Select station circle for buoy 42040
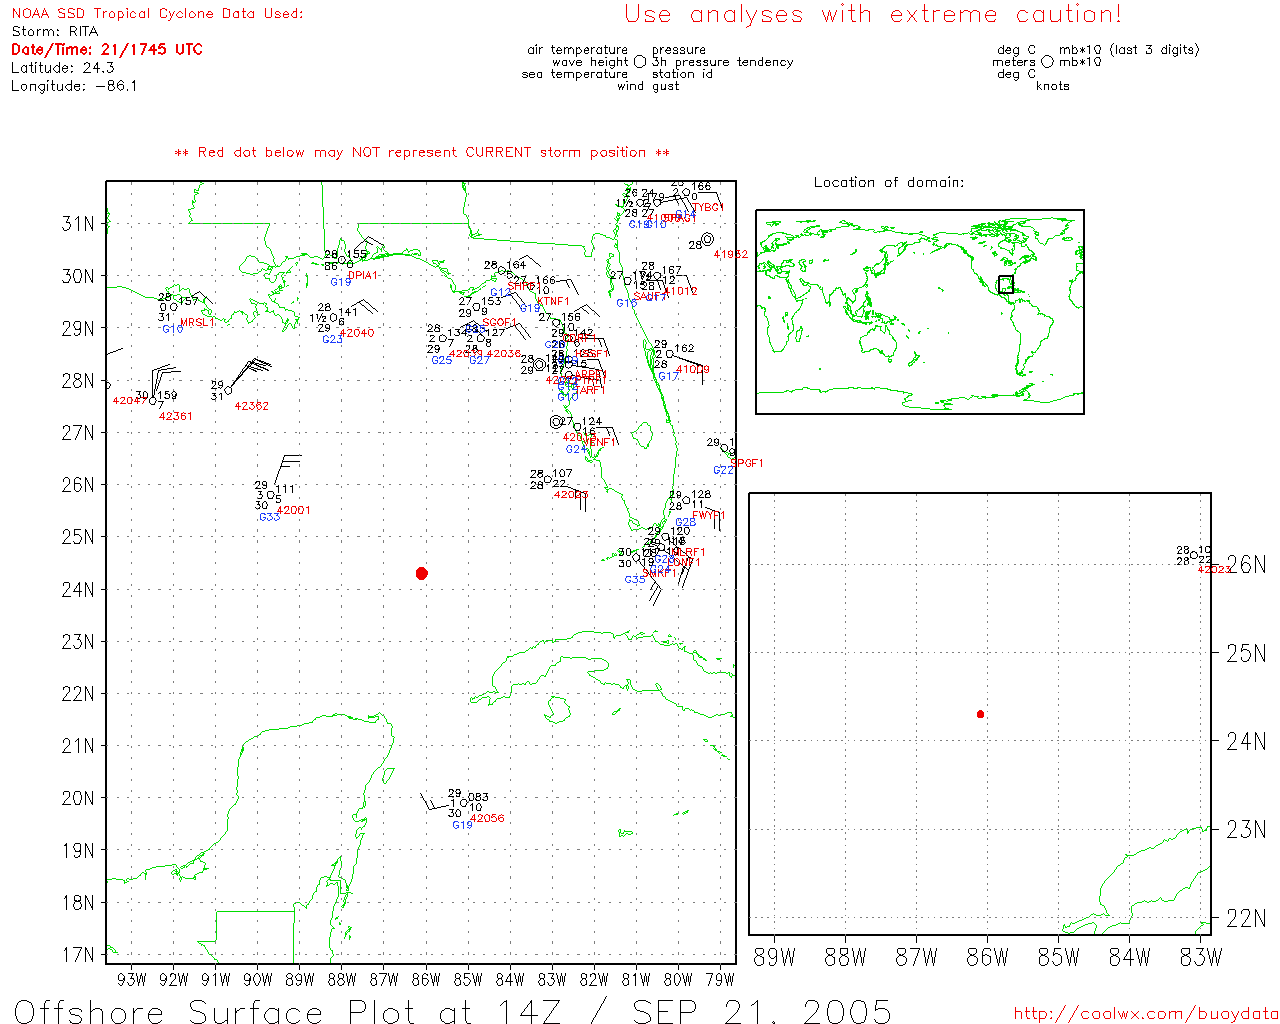The image size is (1280, 1024). 333,319
